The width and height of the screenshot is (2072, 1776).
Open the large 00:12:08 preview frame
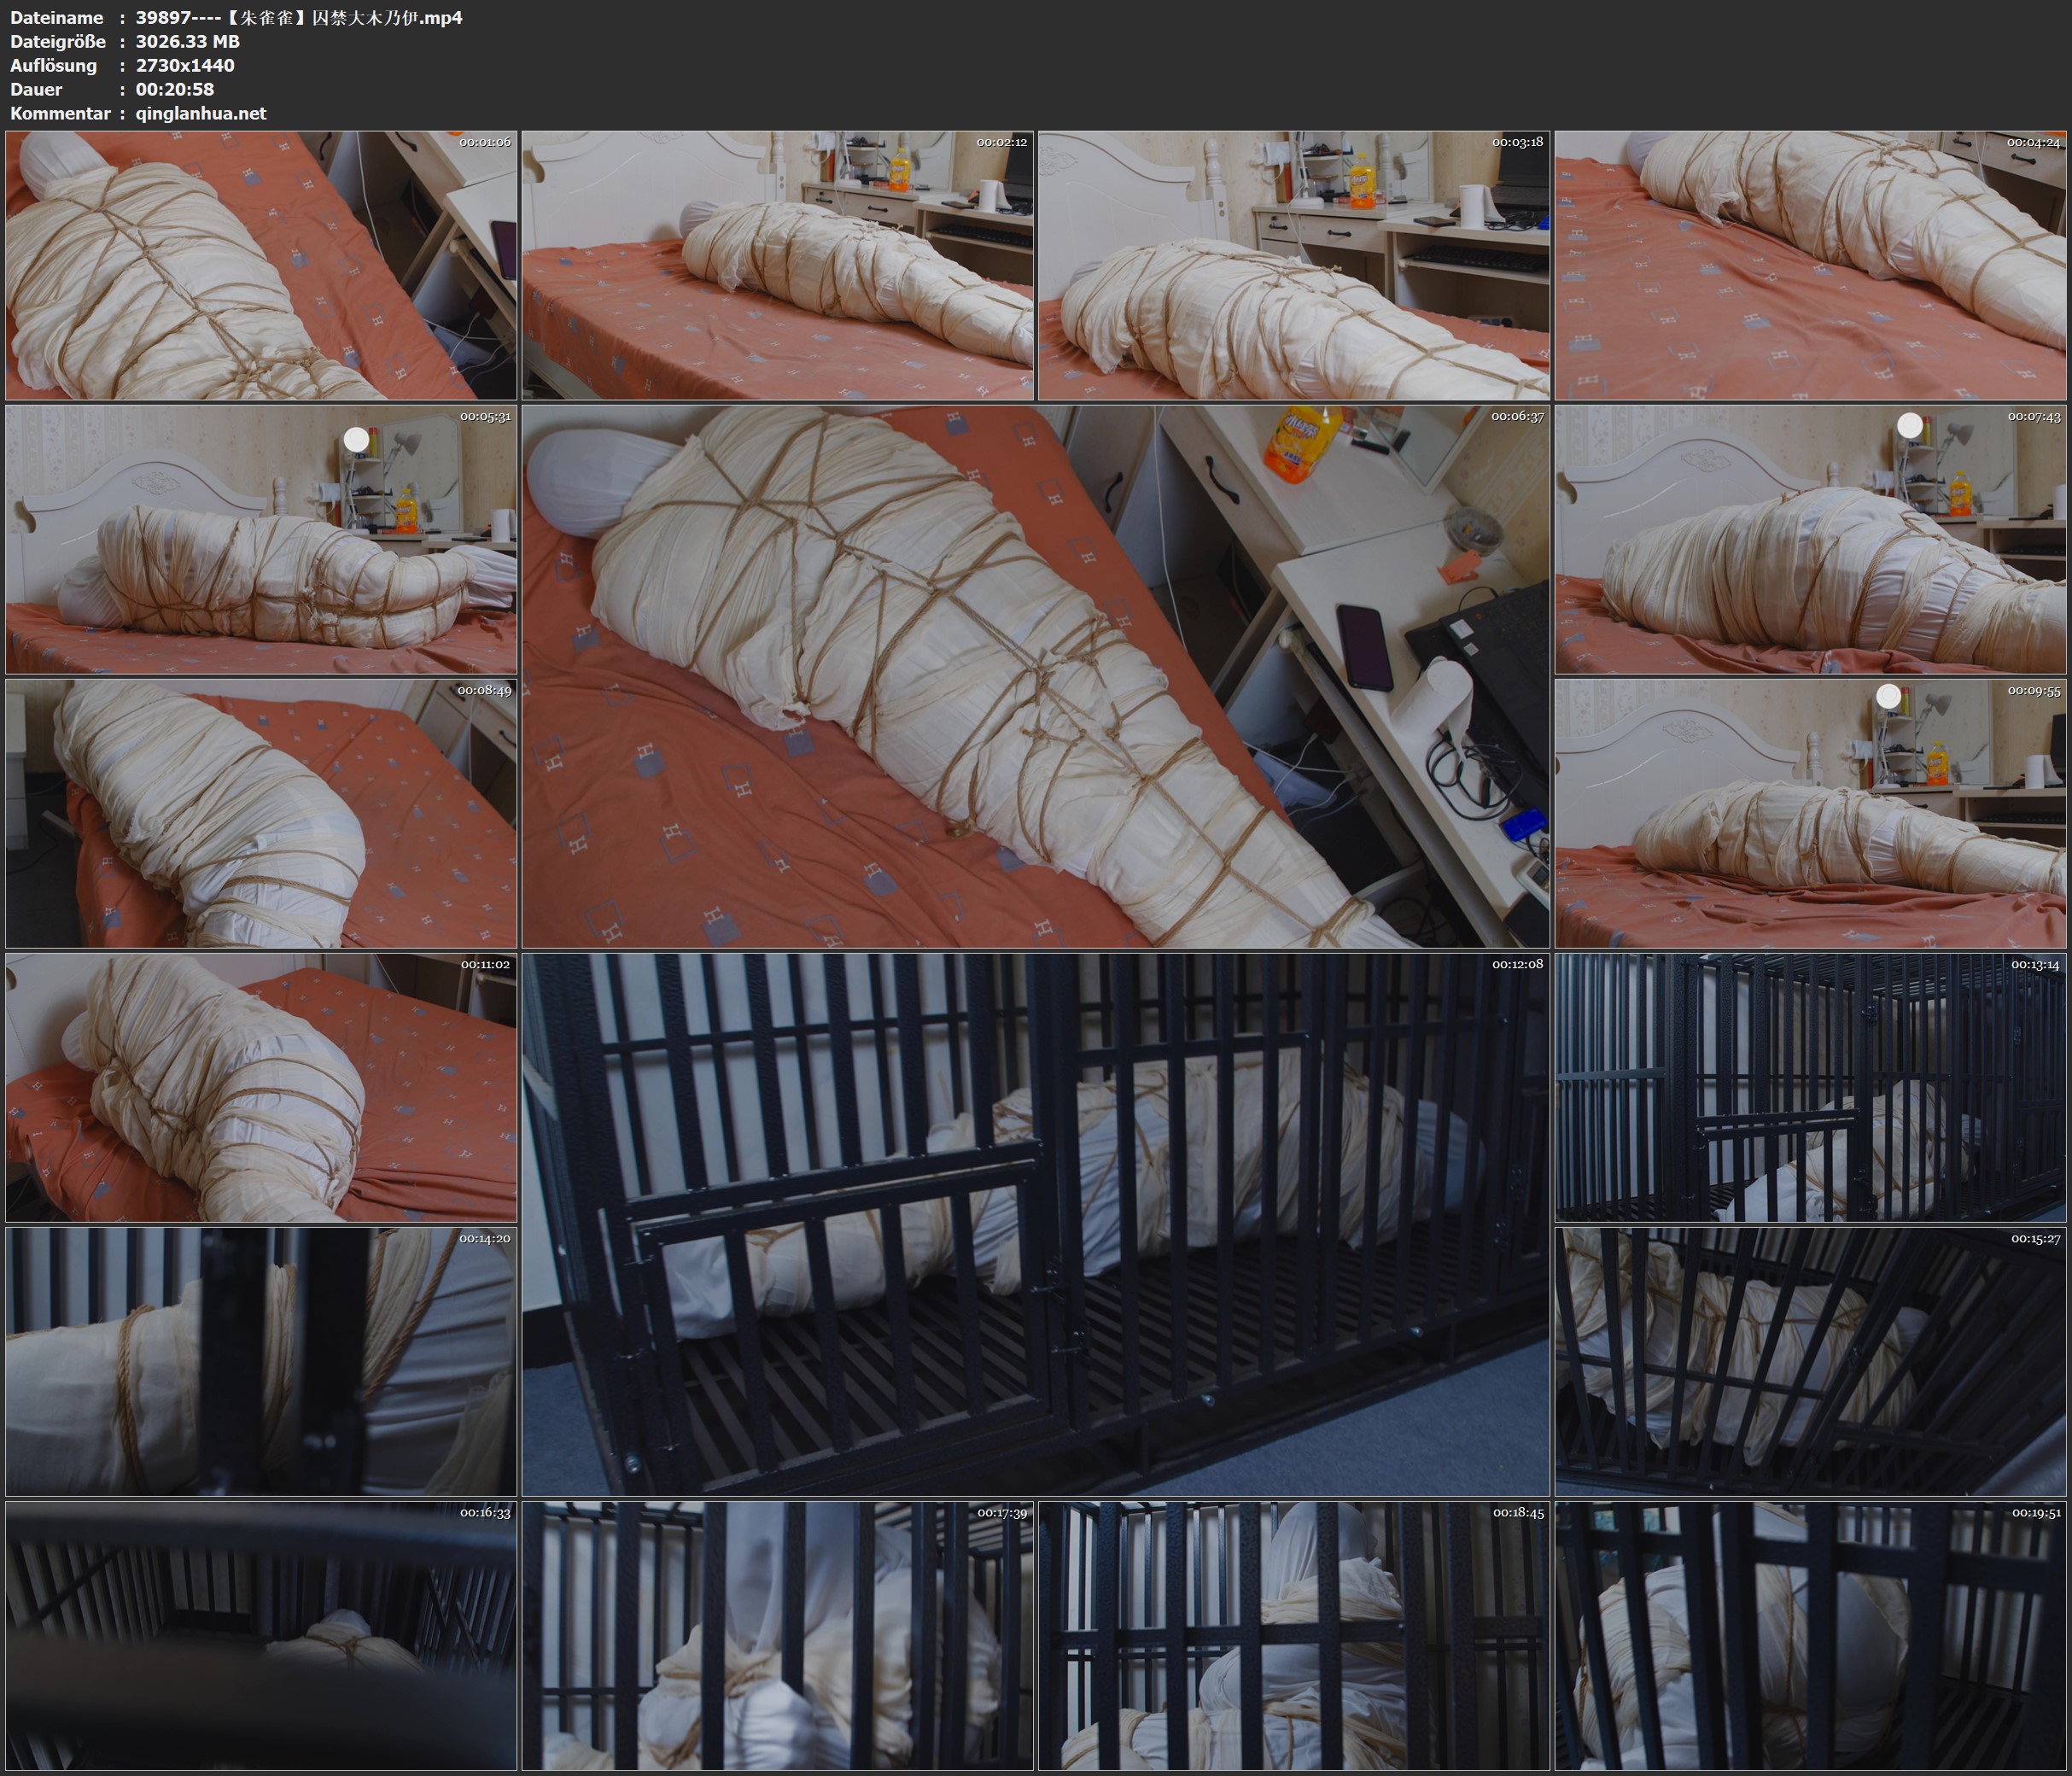tap(1035, 1224)
